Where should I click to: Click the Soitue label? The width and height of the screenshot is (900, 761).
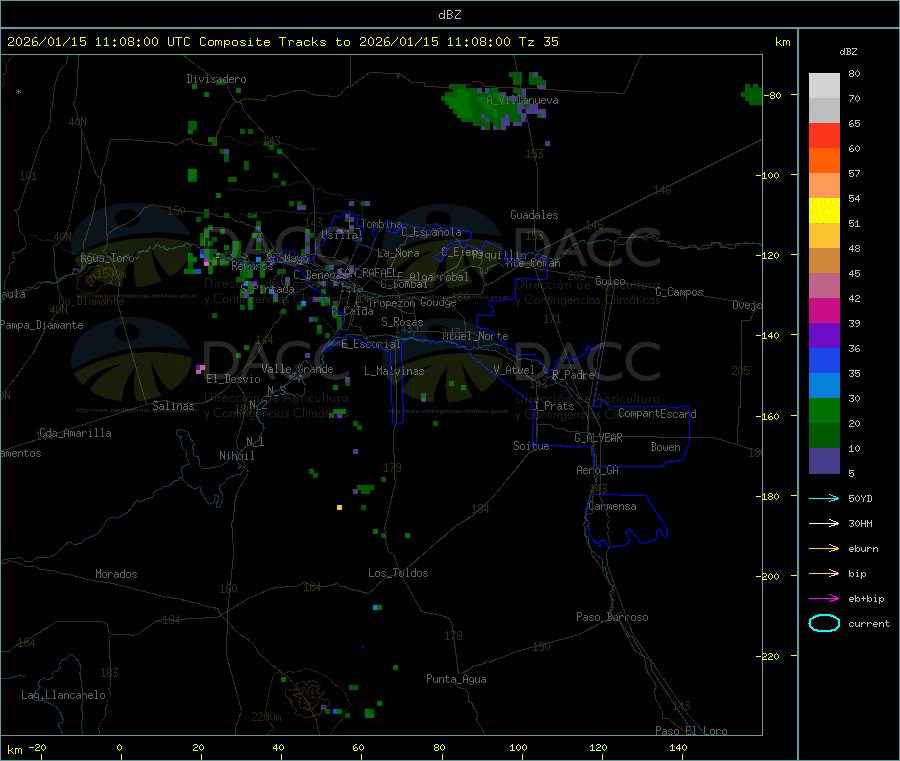(531, 446)
